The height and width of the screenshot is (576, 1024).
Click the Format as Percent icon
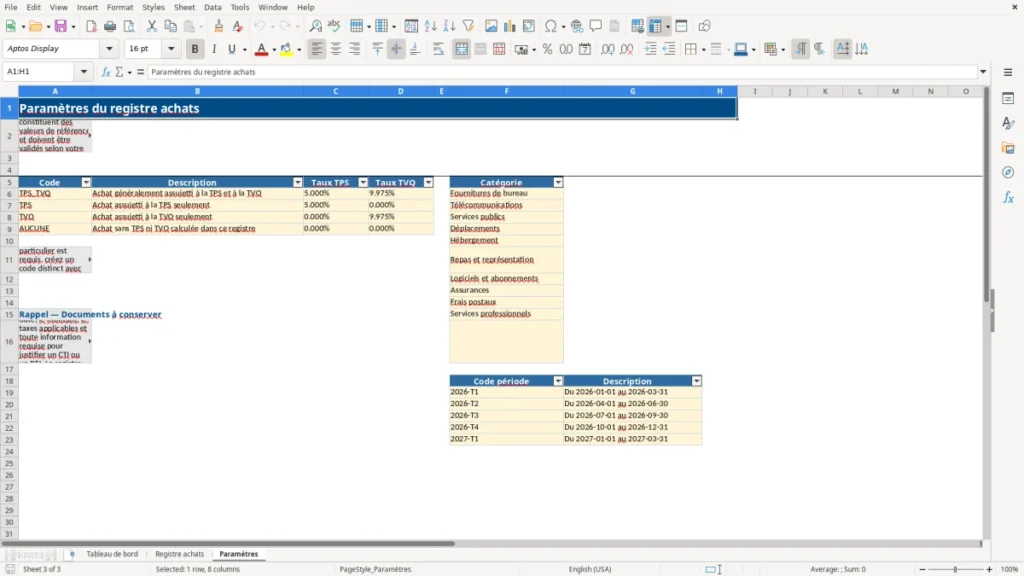pos(547,49)
